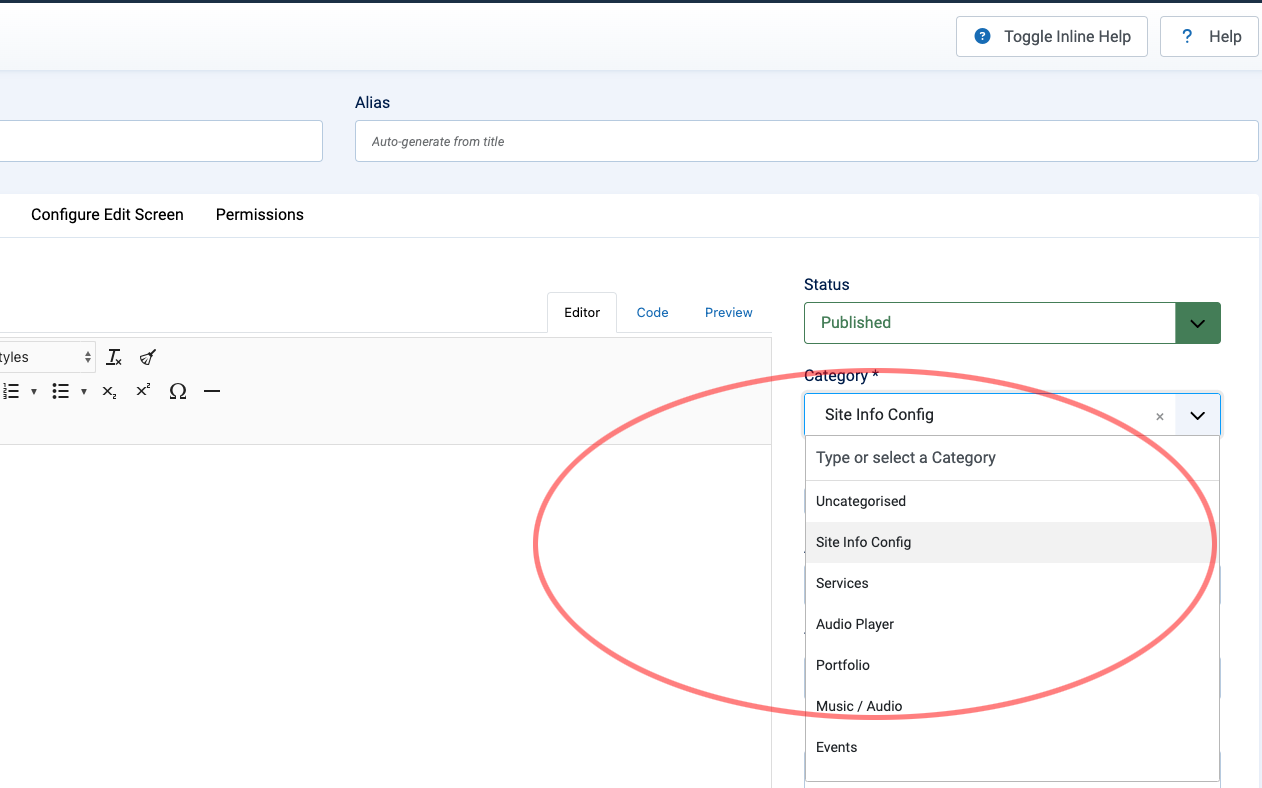Expand the bulleted list style options arrow
This screenshot has width=1262, height=788.
84,391
